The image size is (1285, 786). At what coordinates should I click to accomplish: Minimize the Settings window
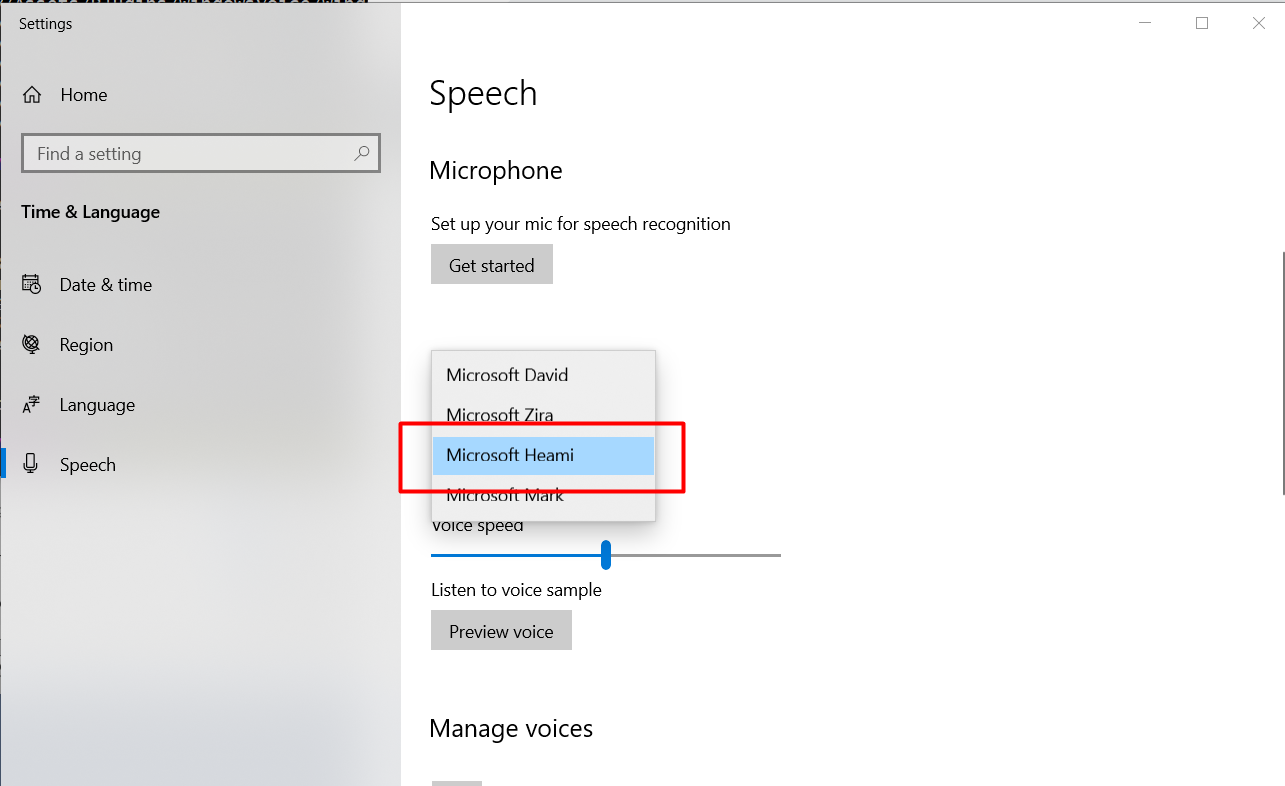tap(1145, 23)
